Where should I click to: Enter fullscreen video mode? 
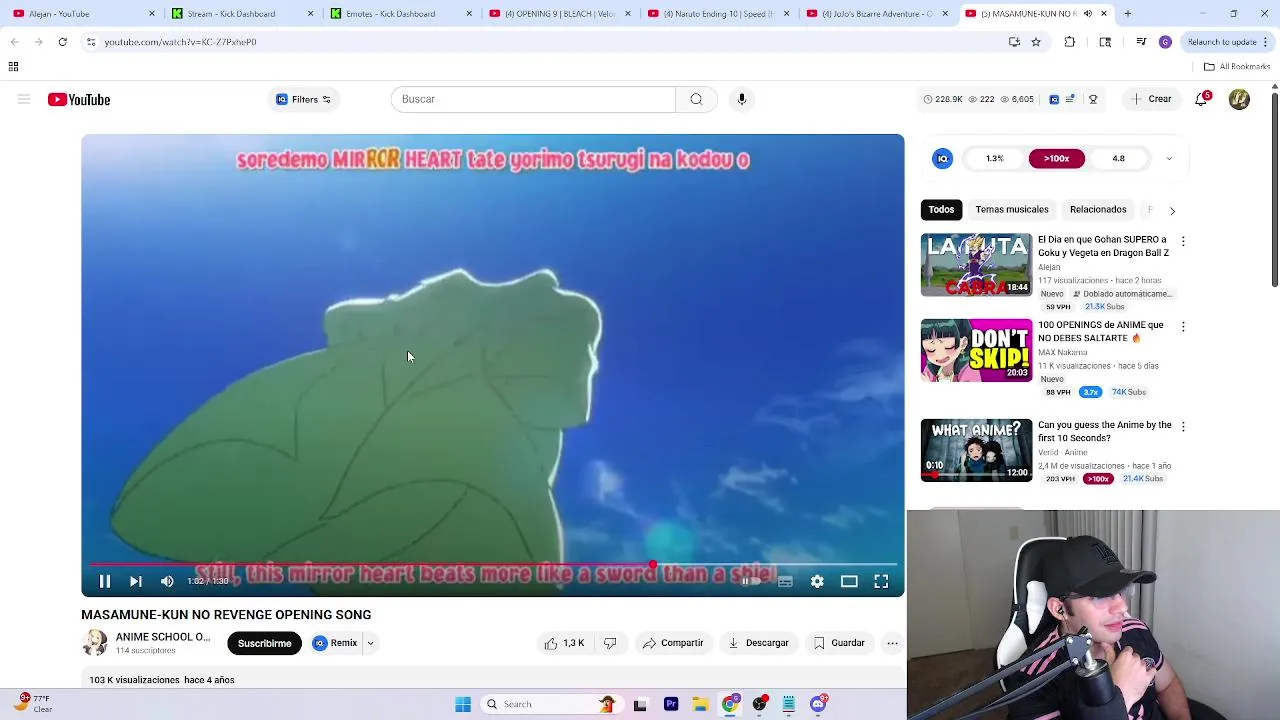point(881,581)
